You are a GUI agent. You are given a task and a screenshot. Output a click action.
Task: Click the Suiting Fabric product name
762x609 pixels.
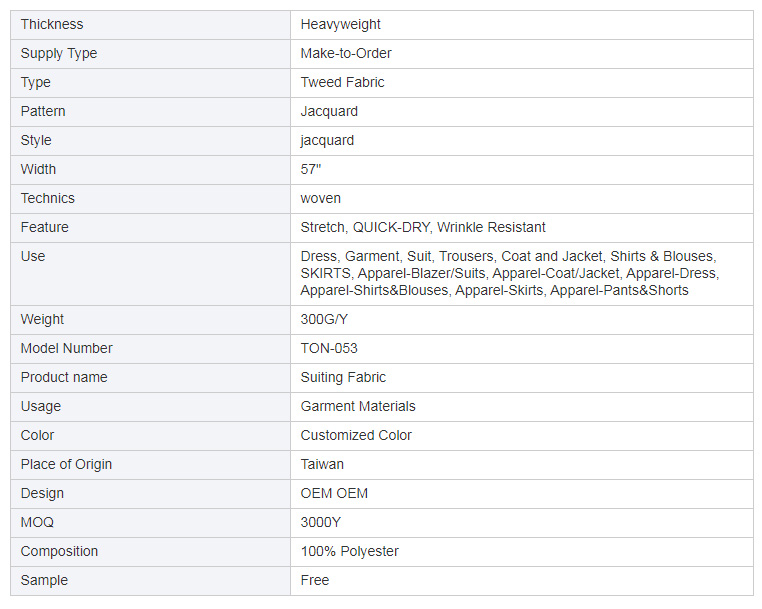point(343,378)
